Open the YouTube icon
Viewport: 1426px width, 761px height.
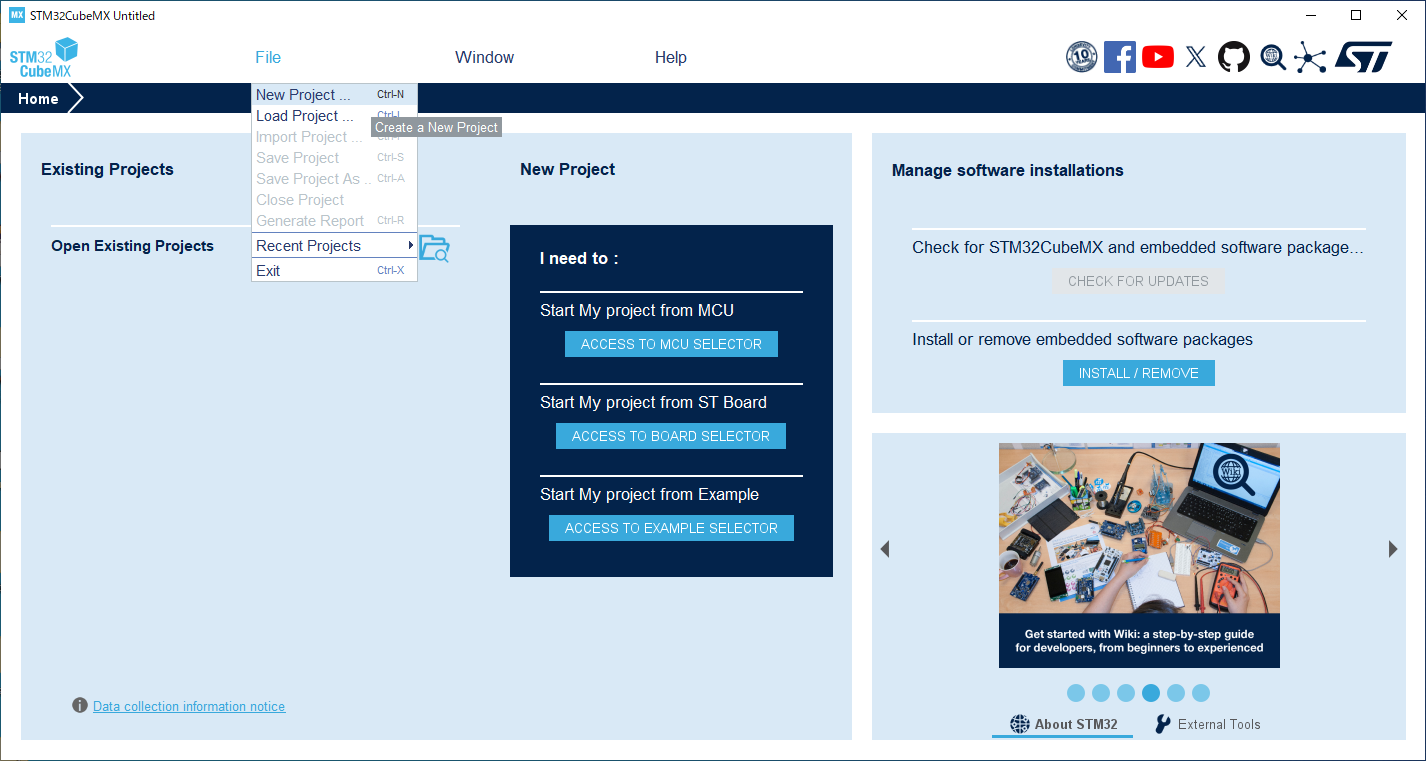point(1158,57)
